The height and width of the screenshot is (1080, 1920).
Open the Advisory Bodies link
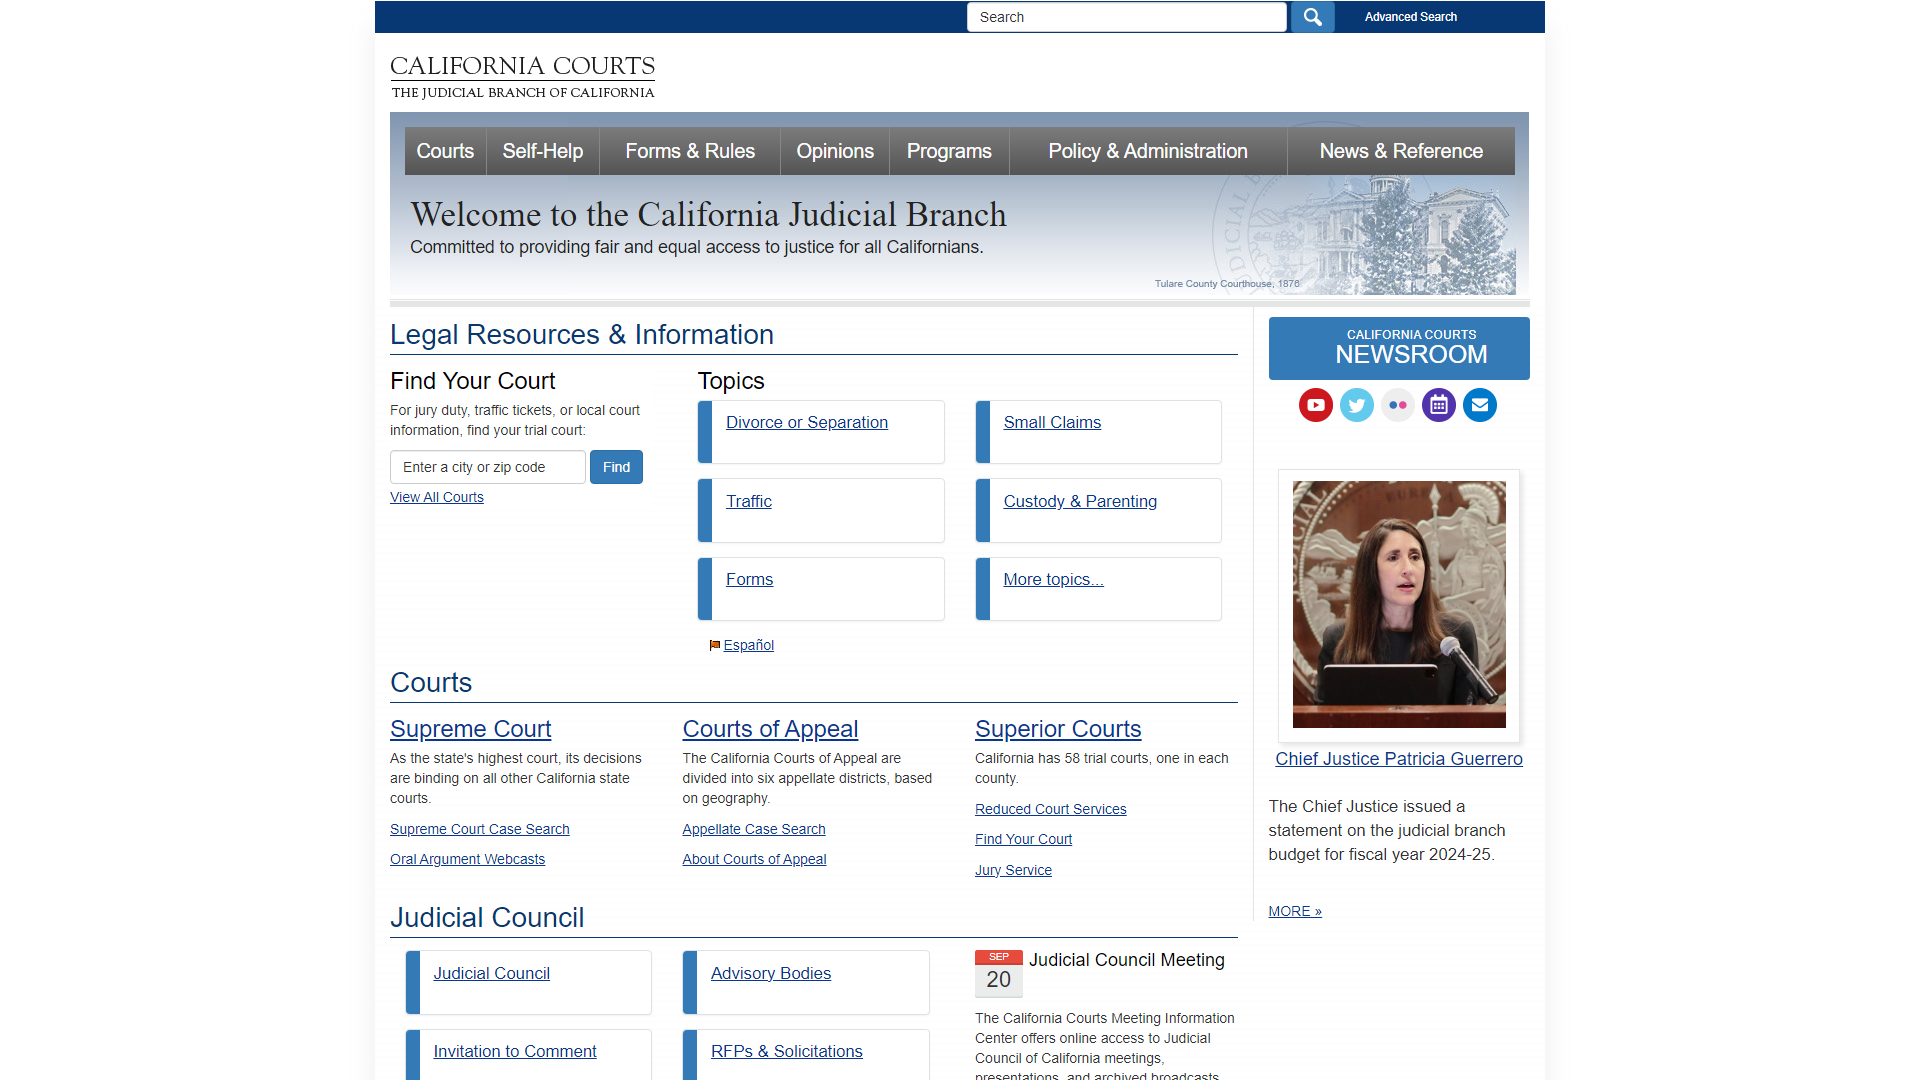click(771, 973)
